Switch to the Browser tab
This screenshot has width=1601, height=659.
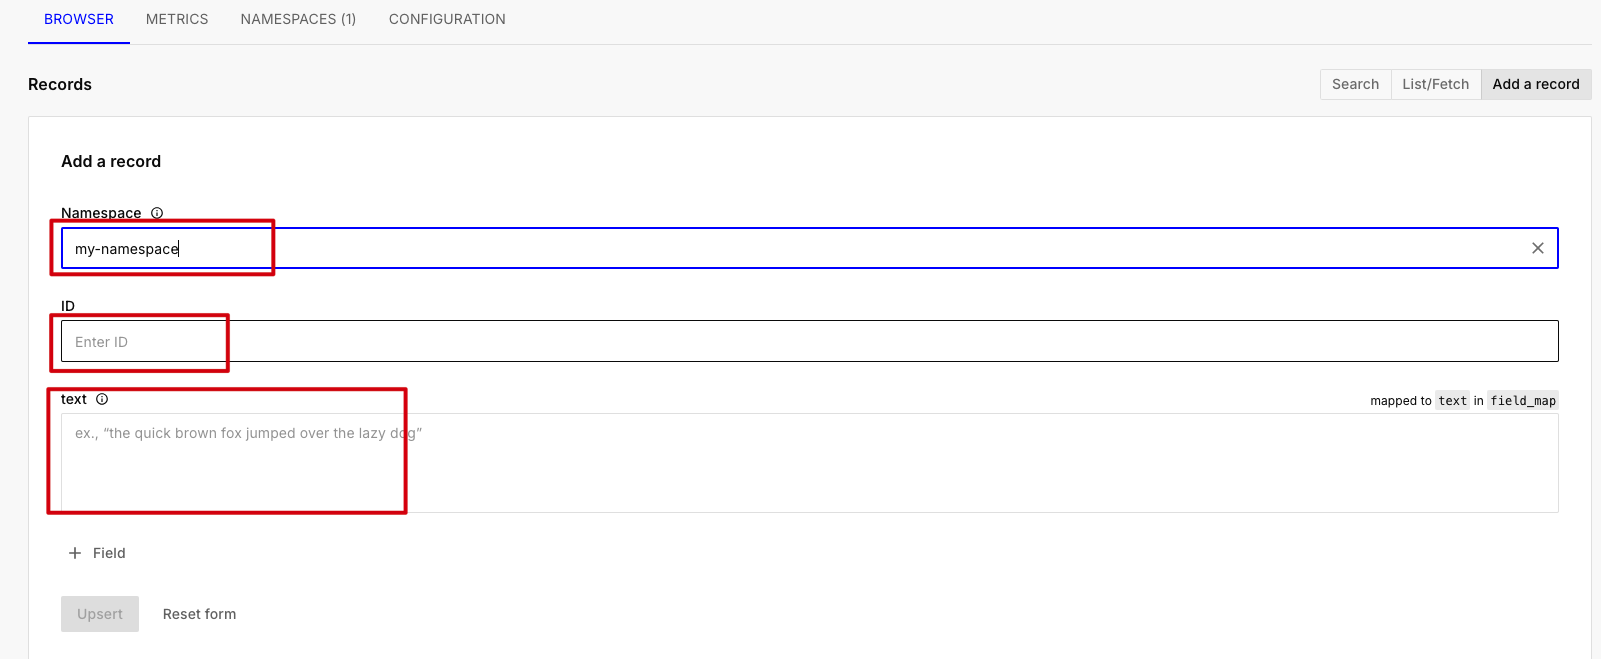click(x=79, y=19)
